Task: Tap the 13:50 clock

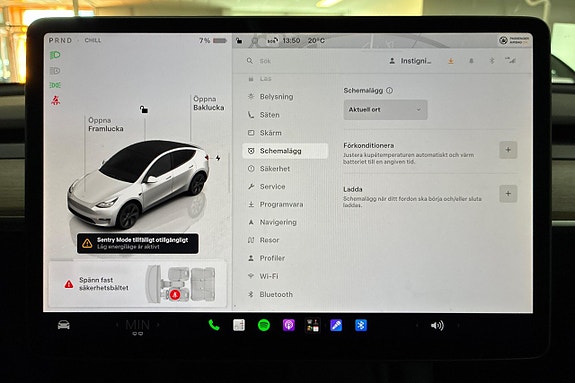Action: [x=291, y=41]
